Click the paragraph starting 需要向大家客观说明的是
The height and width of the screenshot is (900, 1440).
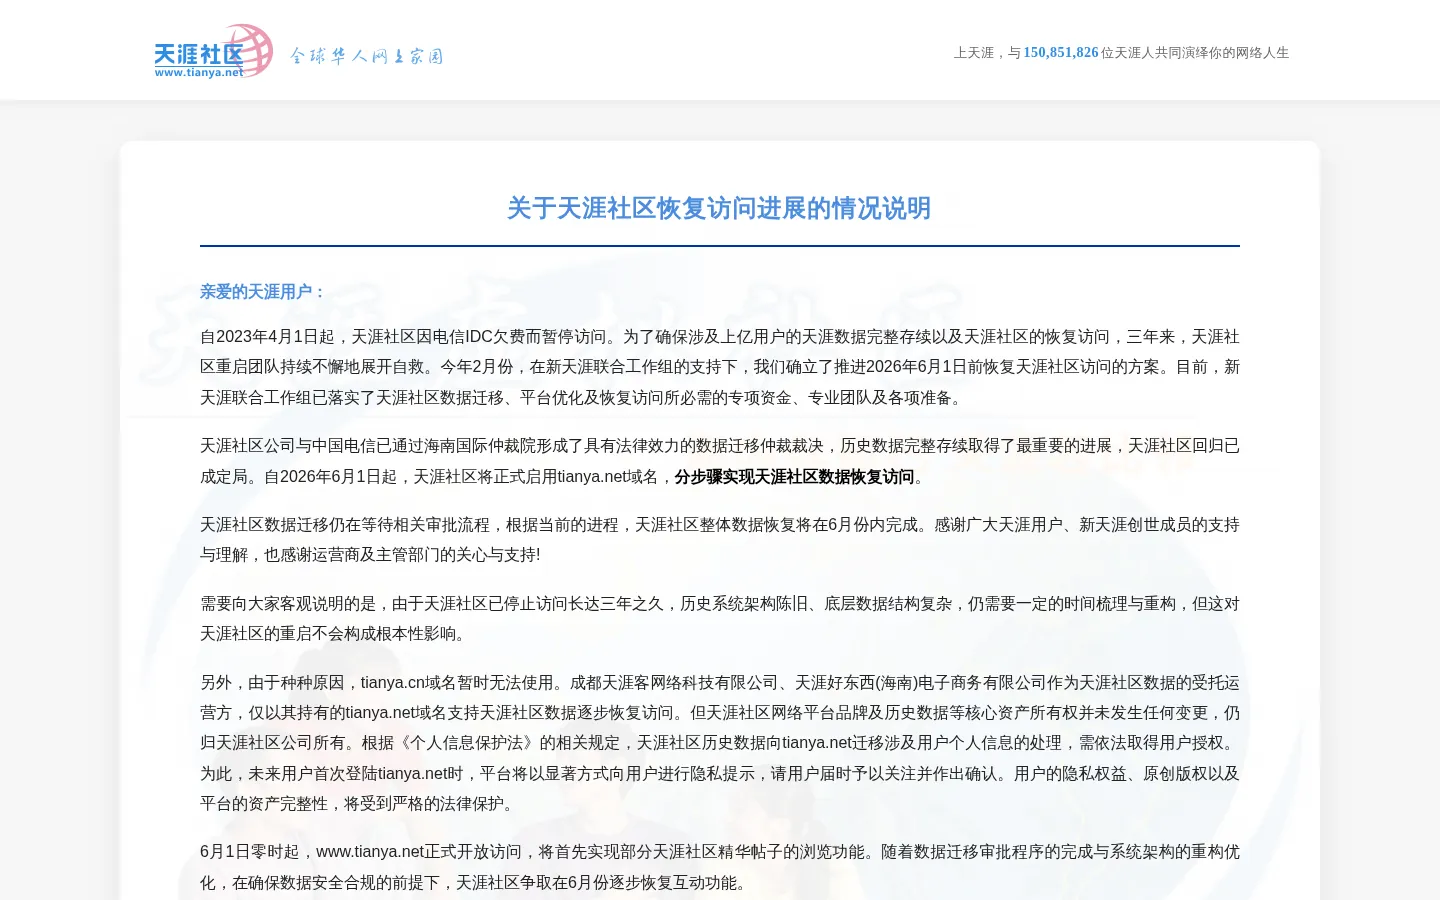pos(720,619)
